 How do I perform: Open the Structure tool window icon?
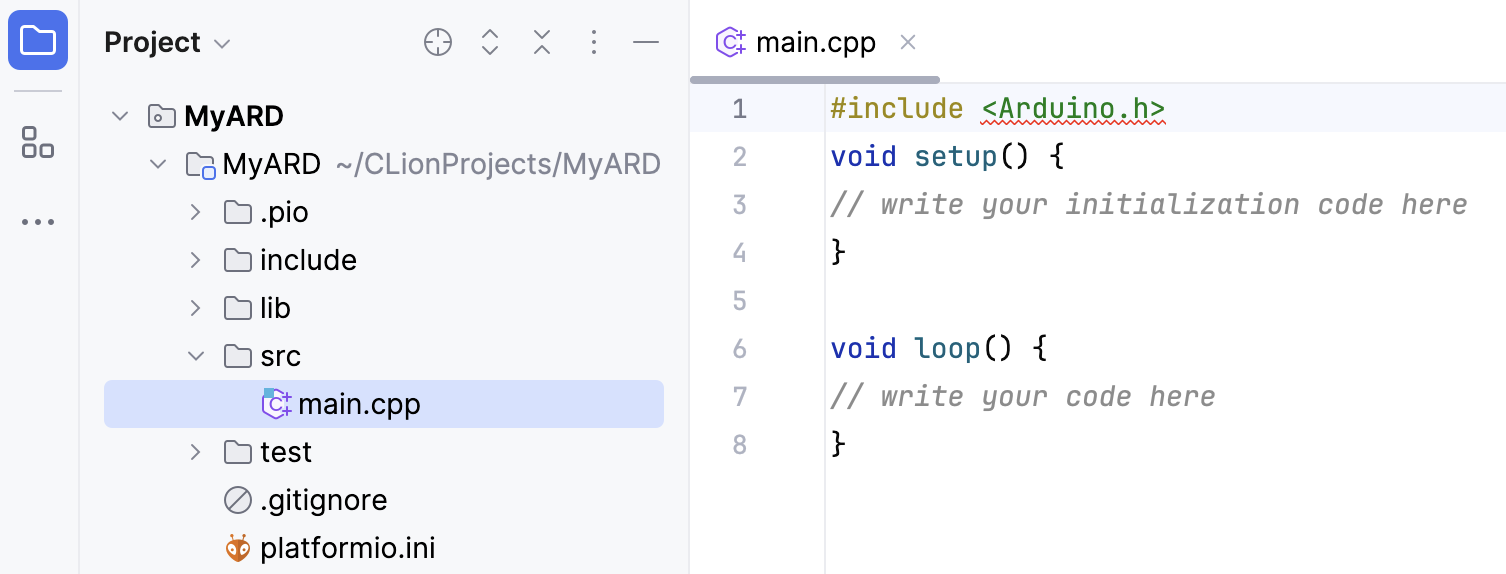pyautogui.click(x=38, y=142)
